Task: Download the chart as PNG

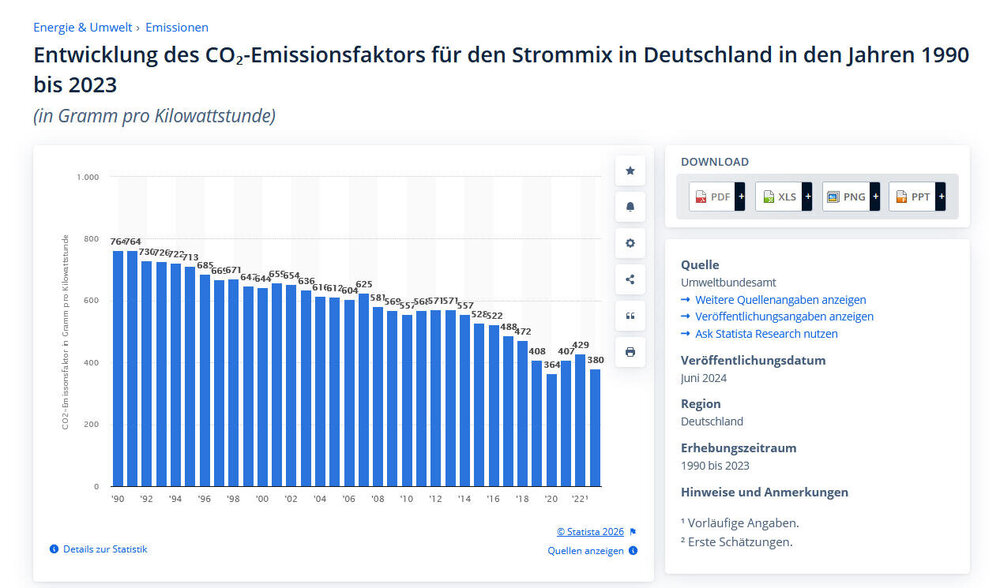Action: pyautogui.click(x=845, y=196)
